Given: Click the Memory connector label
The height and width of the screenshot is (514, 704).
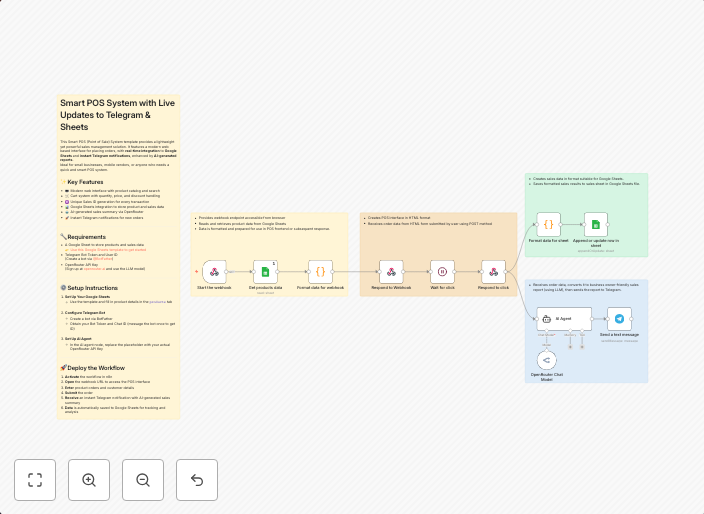Looking at the screenshot, I should [x=570, y=335].
